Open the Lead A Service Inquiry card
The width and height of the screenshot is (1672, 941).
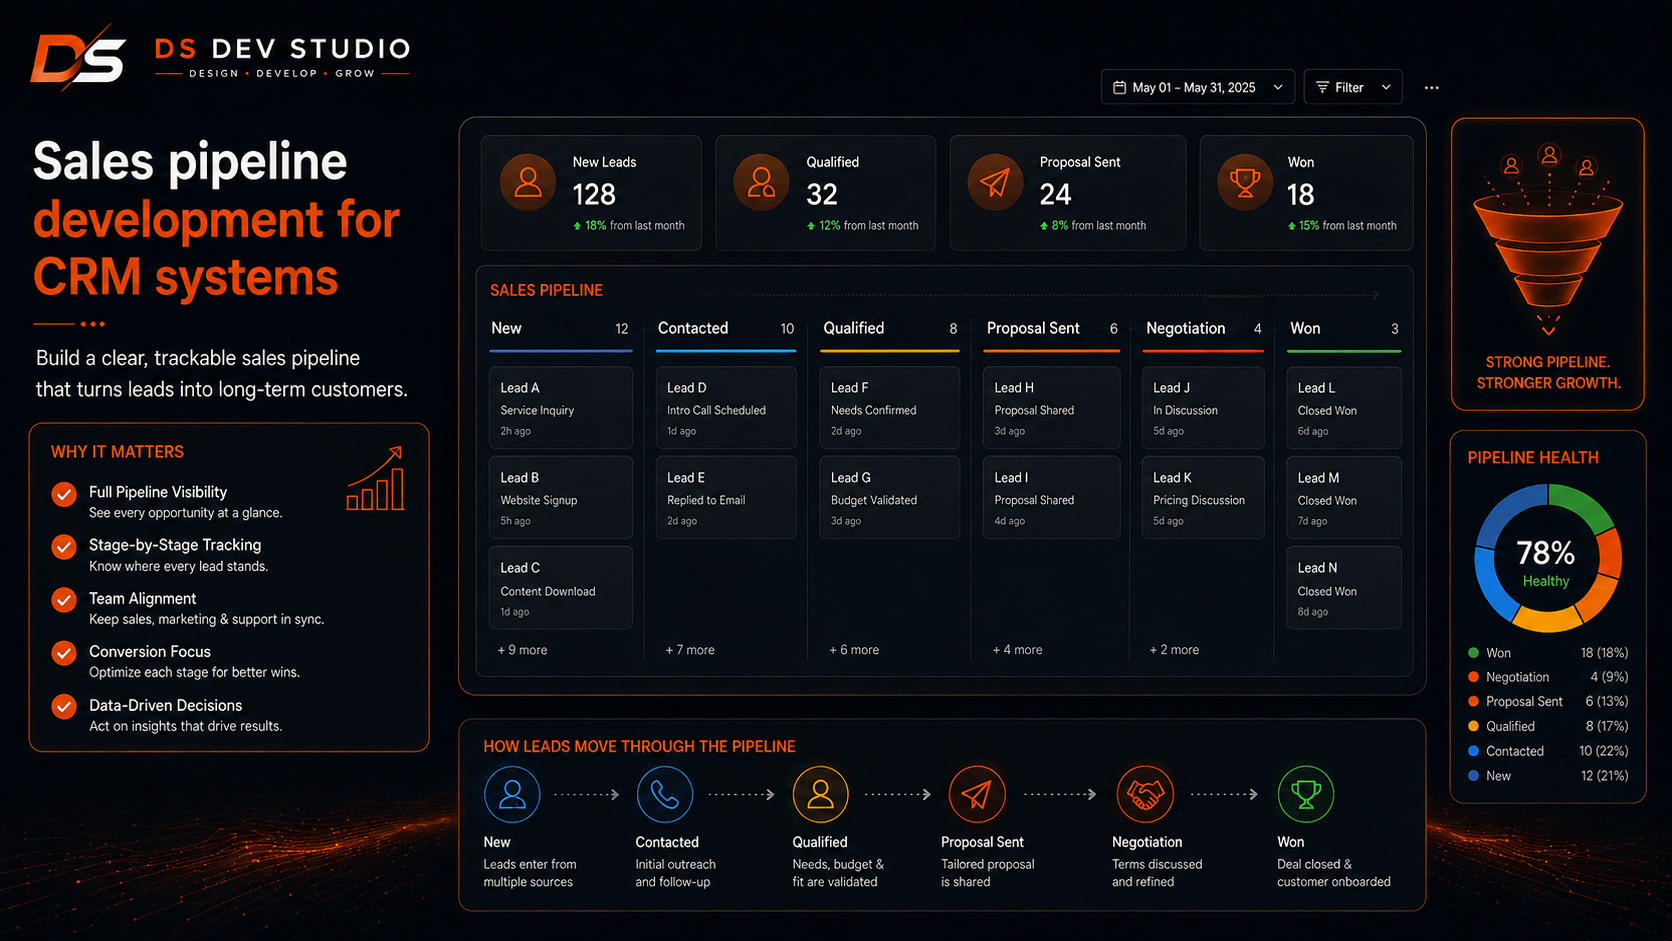tap(561, 408)
